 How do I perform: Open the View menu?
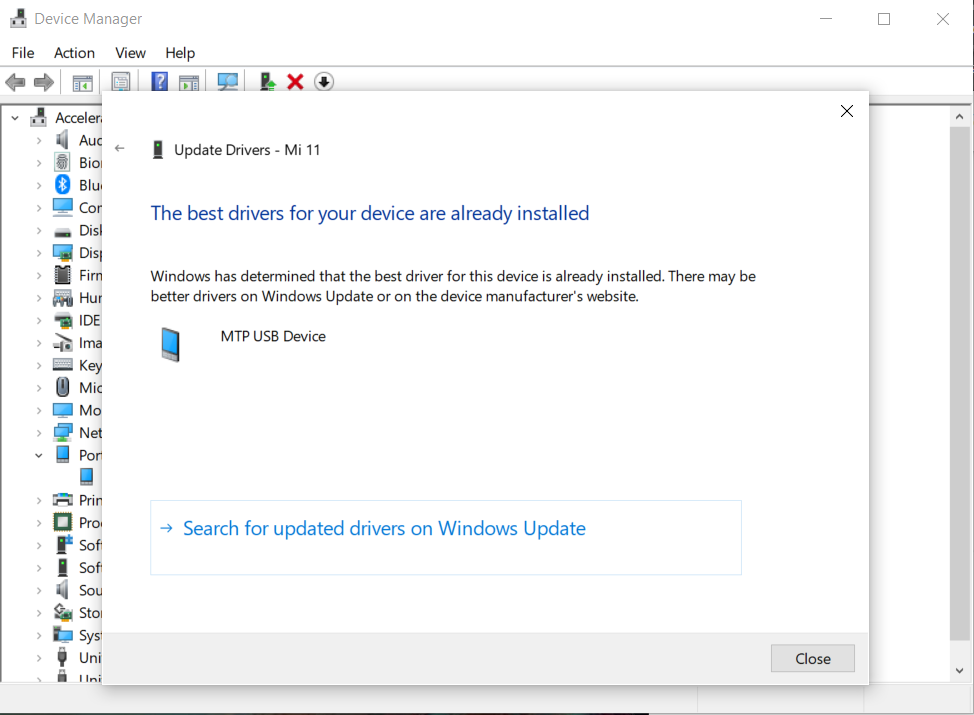130,53
